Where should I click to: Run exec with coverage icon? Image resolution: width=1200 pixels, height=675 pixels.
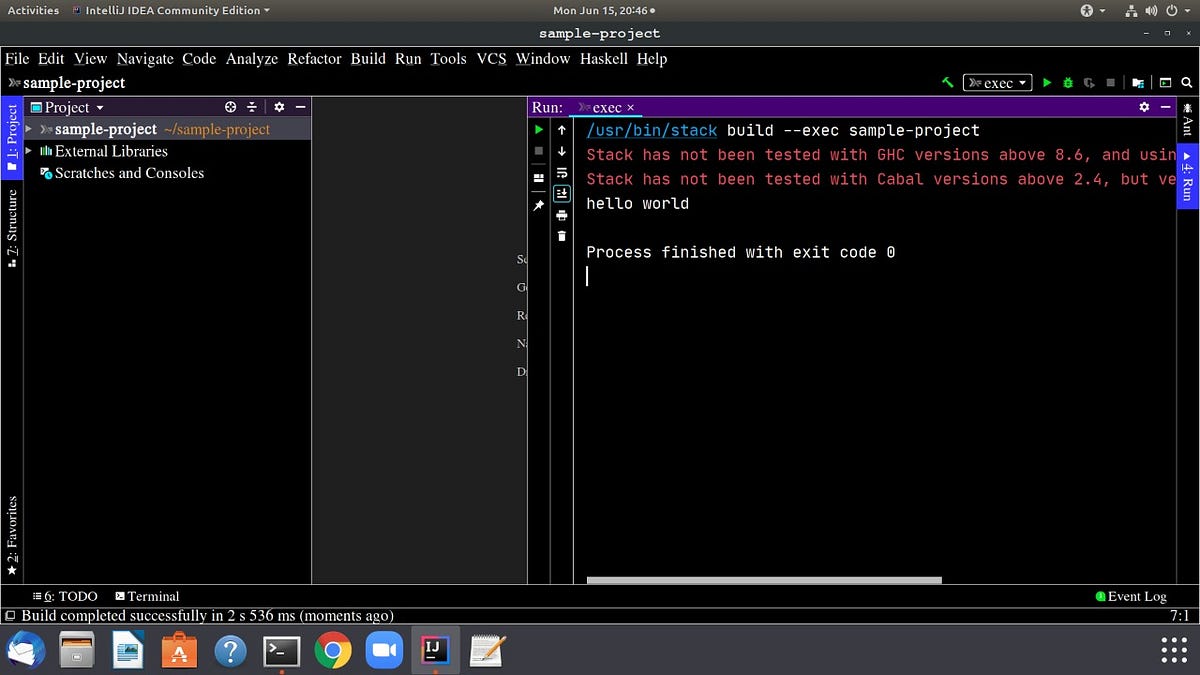point(1090,82)
